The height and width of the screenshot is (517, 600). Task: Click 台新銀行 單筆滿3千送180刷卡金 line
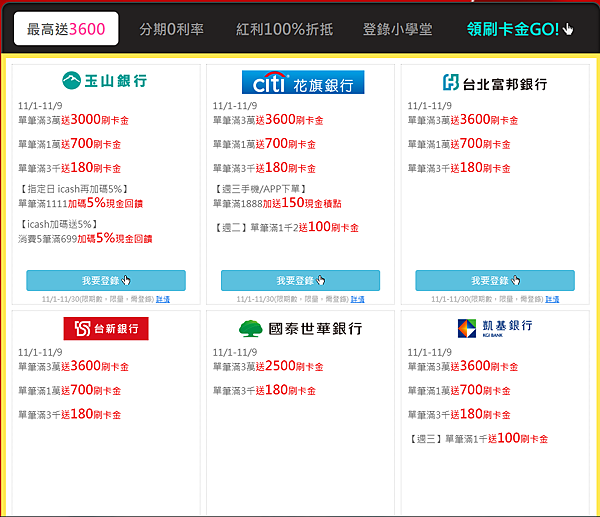(70, 414)
